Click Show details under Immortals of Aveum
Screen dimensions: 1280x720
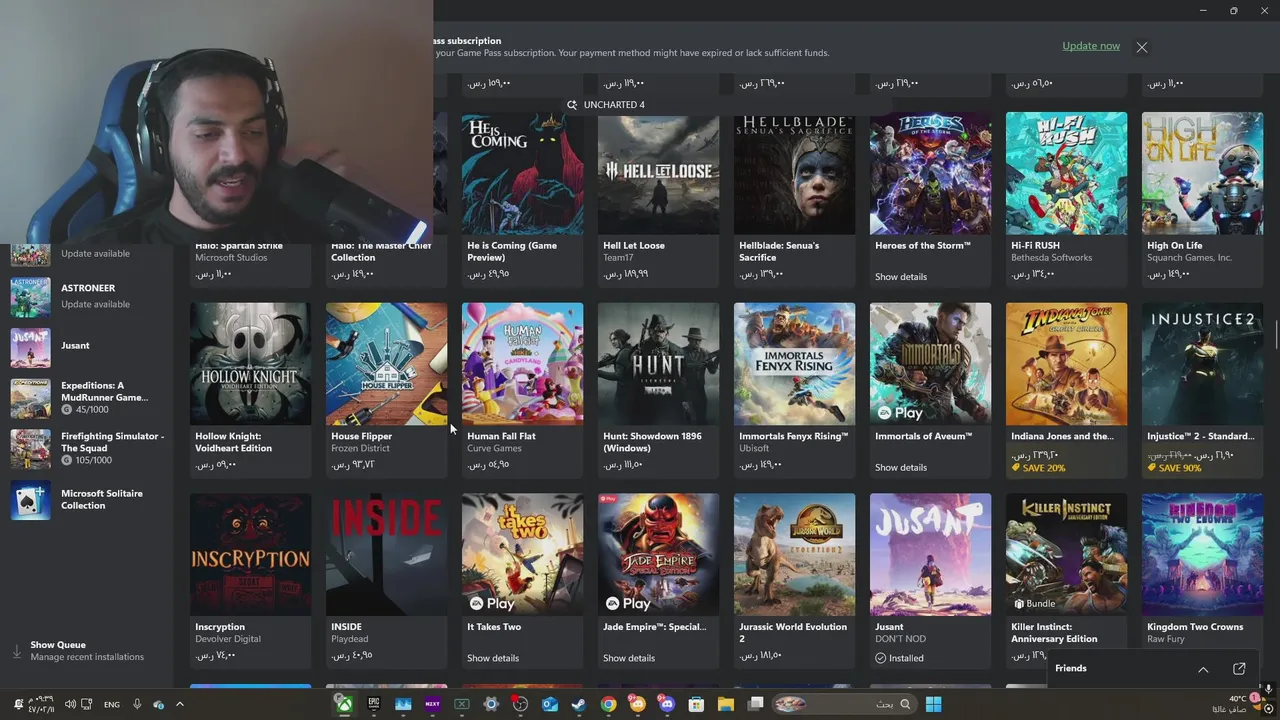tap(901, 468)
